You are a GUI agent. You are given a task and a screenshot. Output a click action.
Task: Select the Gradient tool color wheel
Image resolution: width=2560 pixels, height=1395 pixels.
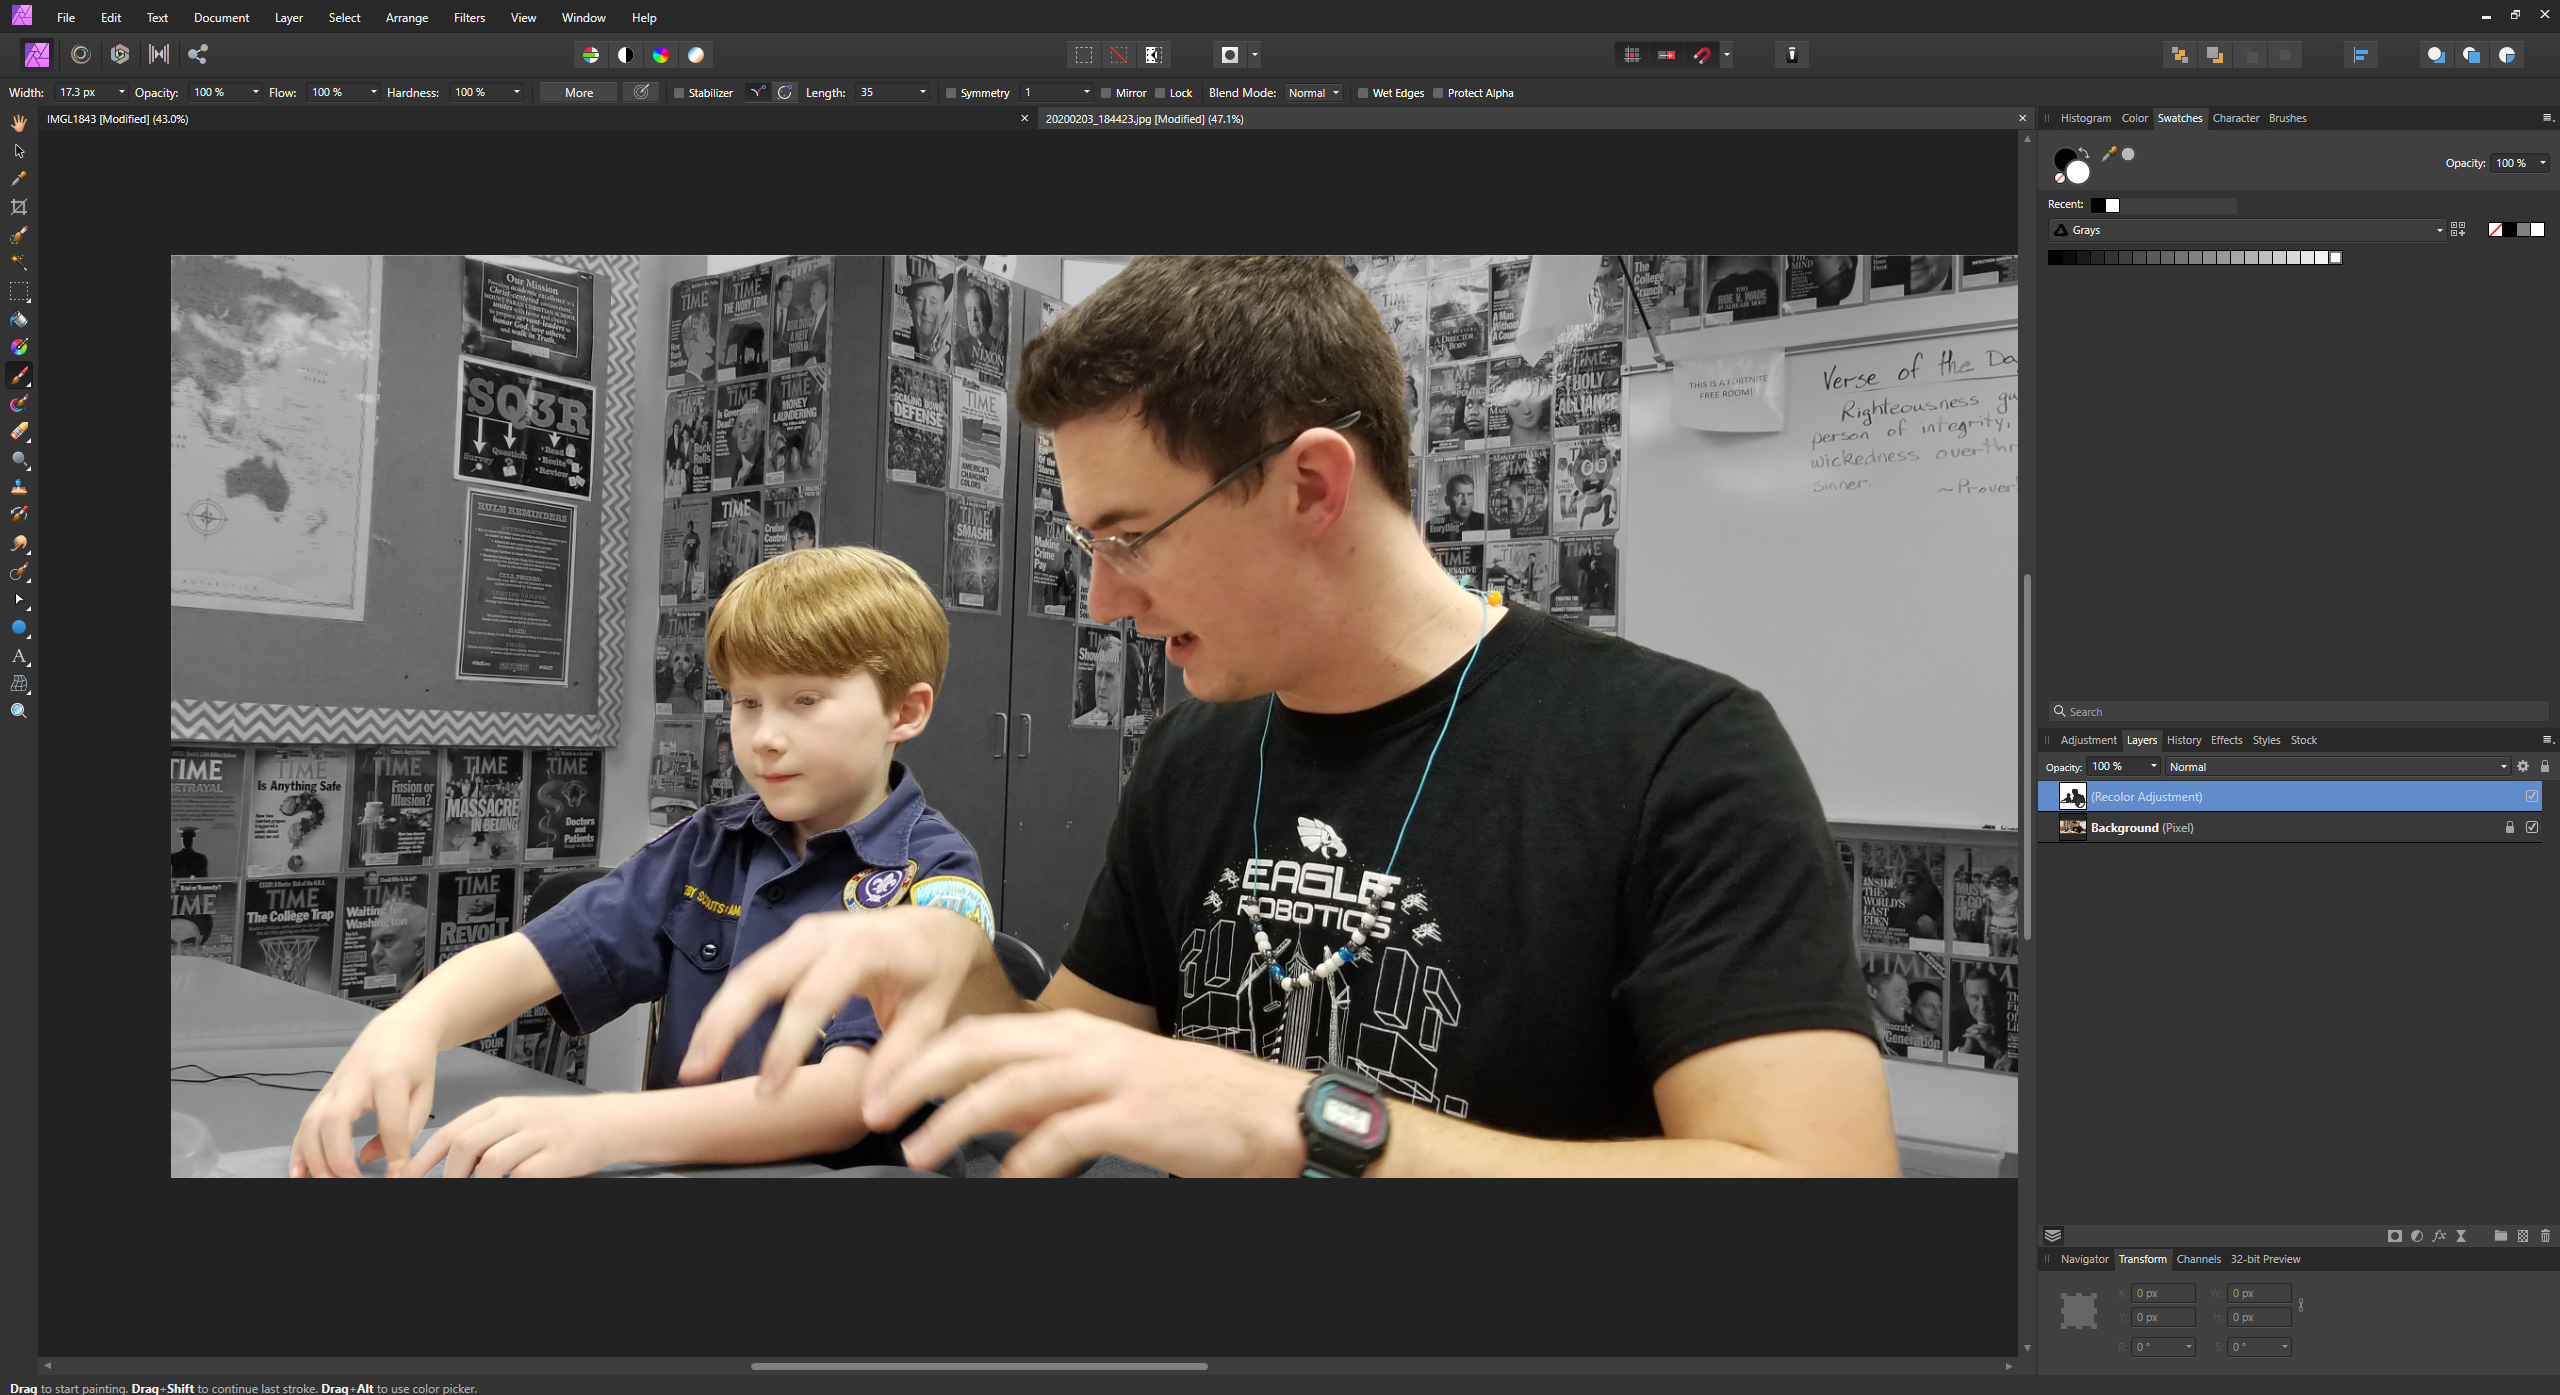pos(19,347)
